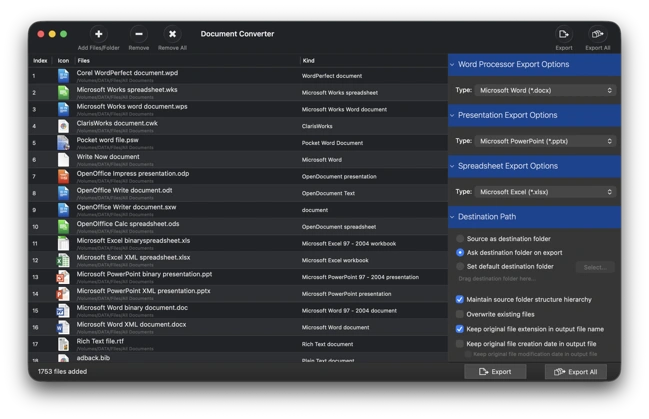The height and width of the screenshot is (419, 649).
Task: Open the Microsoft Excel (*.xlsx) type dropdown
Action: [x=545, y=192]
